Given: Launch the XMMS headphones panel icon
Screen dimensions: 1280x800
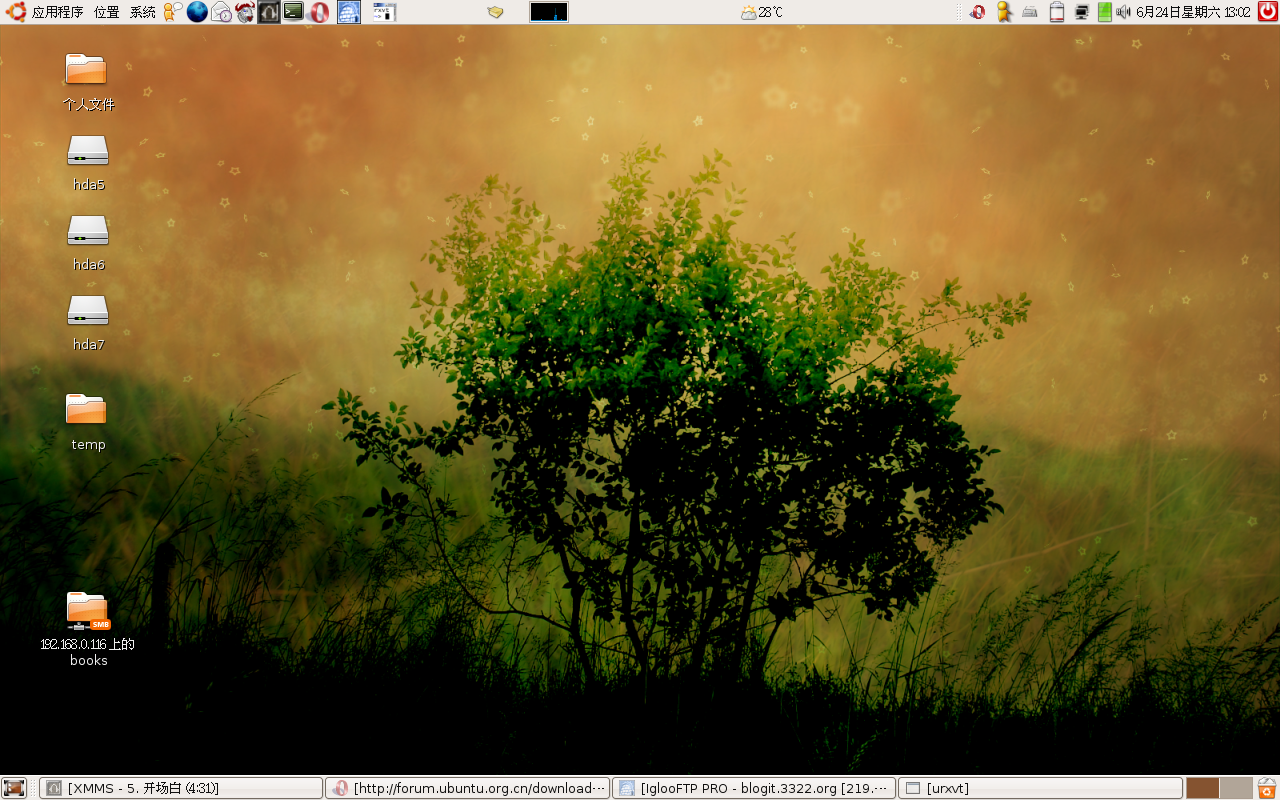Looking at the screenshot, I should (x=269, y=12).
